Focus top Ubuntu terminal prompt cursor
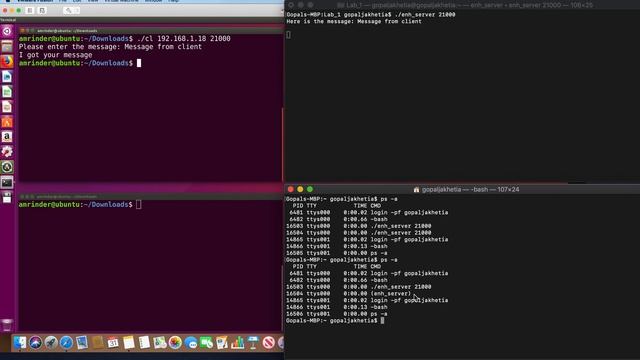 tap(139, 63)
